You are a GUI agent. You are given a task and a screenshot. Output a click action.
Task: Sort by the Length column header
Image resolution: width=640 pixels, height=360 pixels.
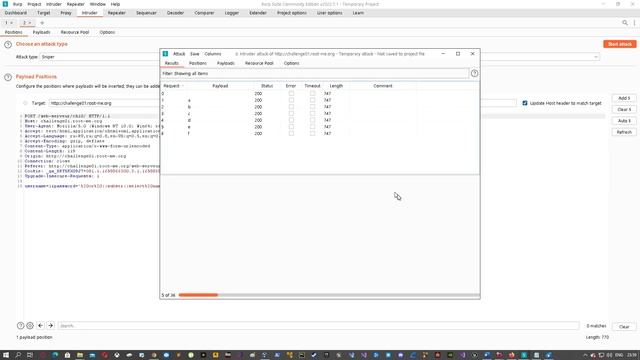tap(336, 86)
